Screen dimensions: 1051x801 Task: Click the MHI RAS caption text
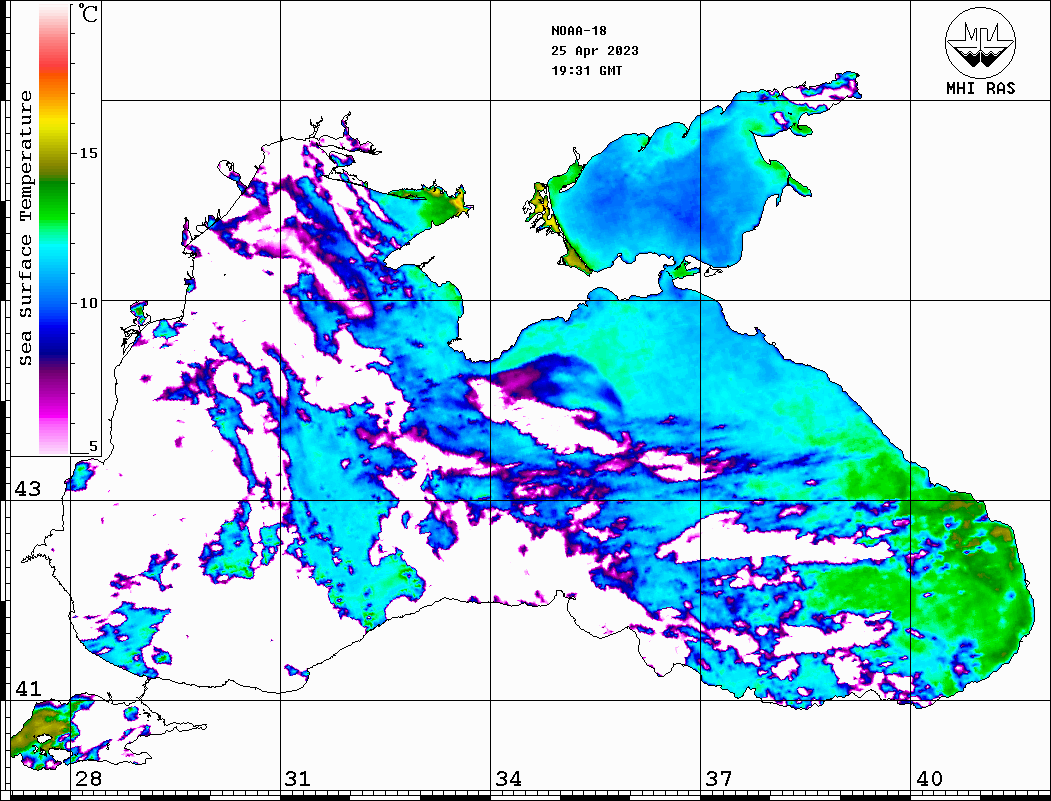point(980,88)
